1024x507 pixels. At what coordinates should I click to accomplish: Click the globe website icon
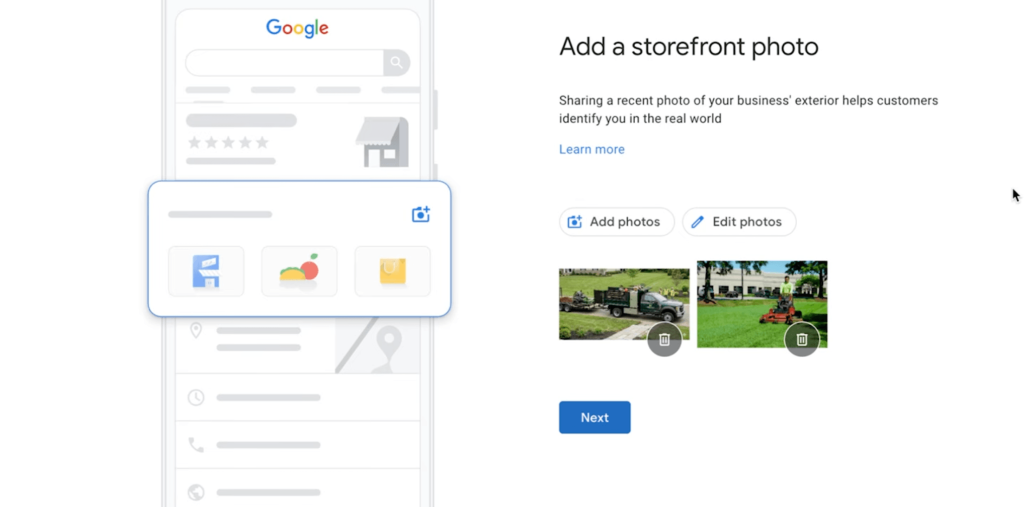tap(196, 492)
